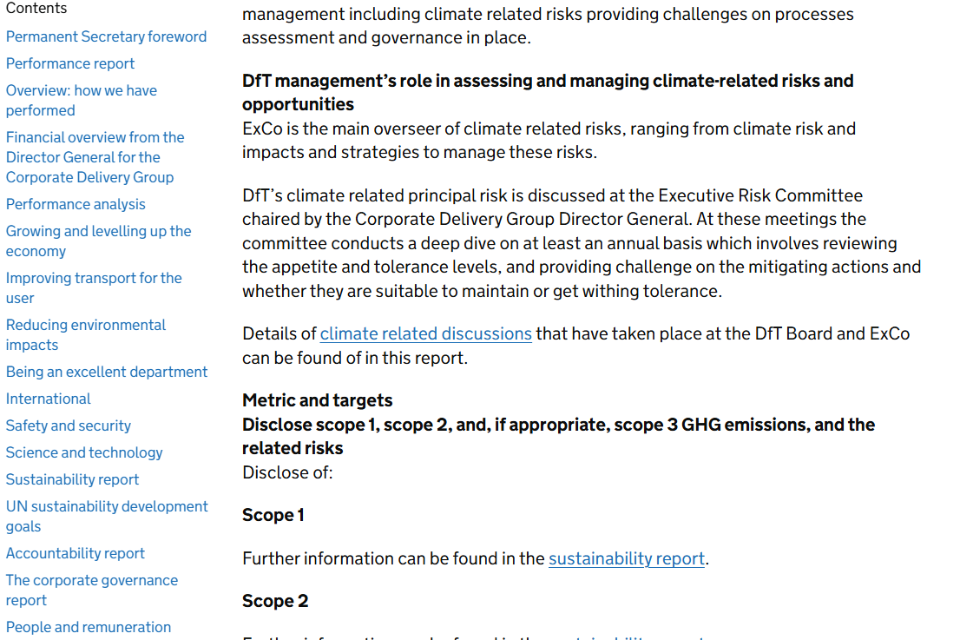Follow the climate related discussions link
The image size is (960, 640).
(x=426, y=334)
